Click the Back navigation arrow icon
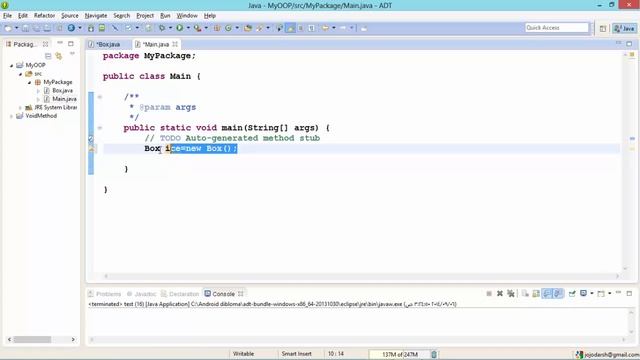The height and width of the screenshot is (360, 640). pos(325,28)
